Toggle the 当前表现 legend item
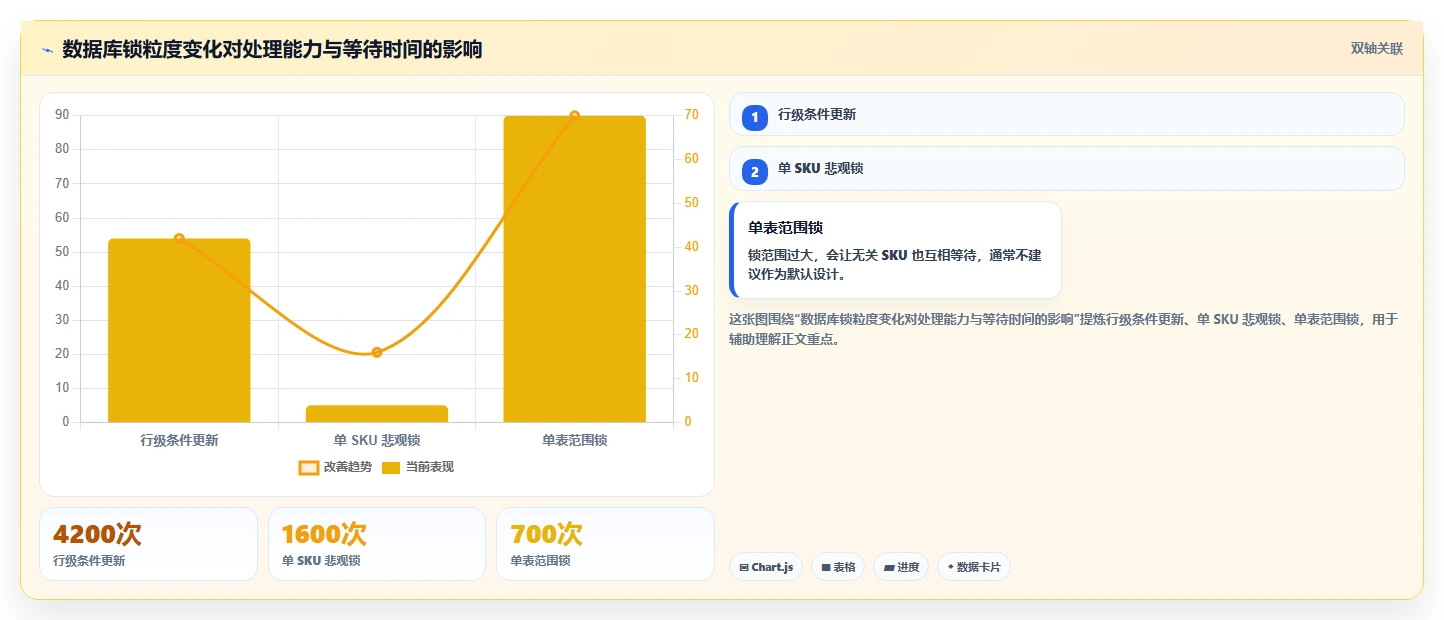Viewport: 1444px width, 620px height. [x=418, y=467]
